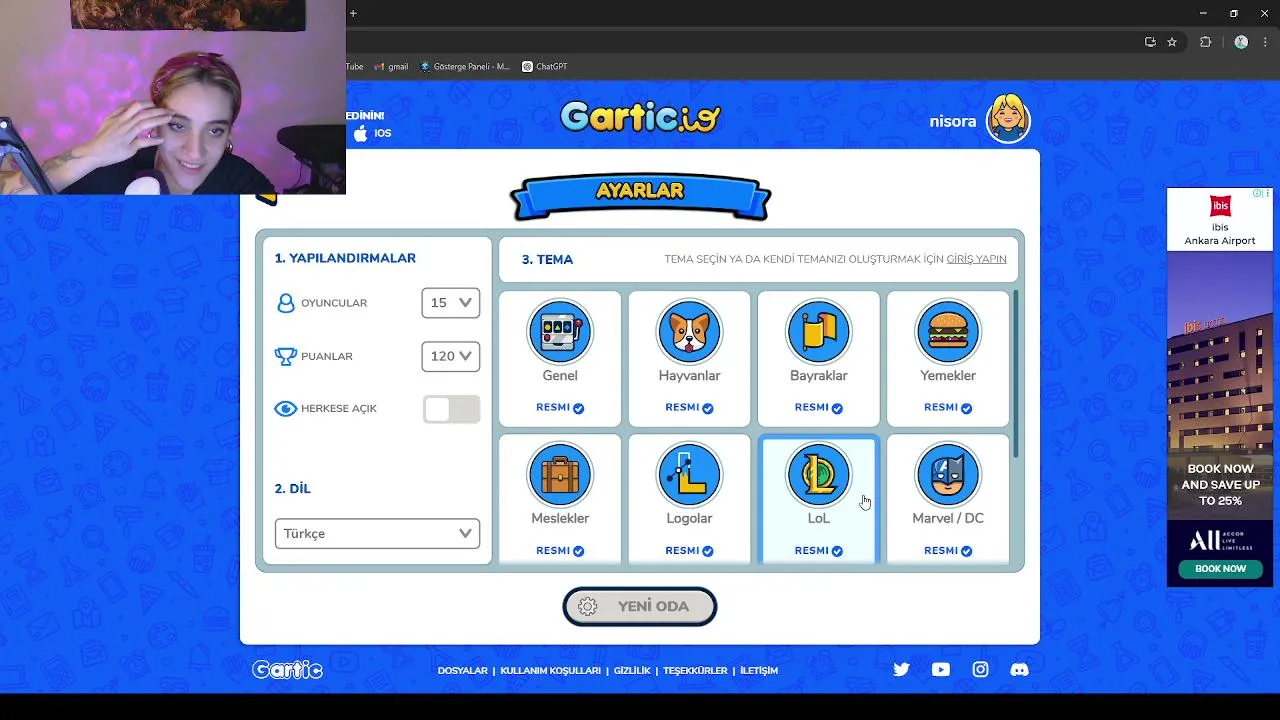Choose the Meslekler briefcase theme icon
This screenshot has height=720, width=1280.
(x=560, y=475)
